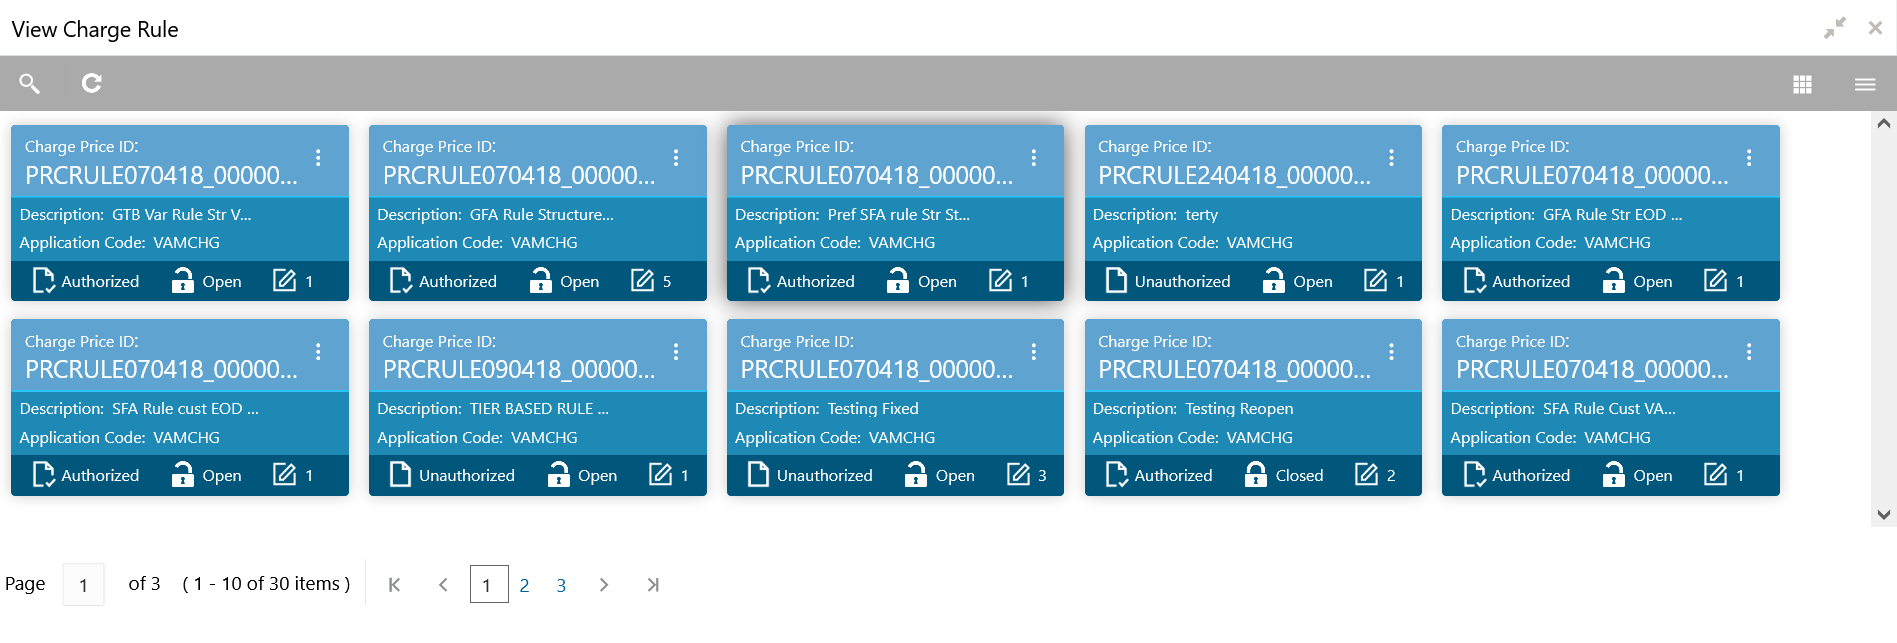Click 'Description: GFA Rule Structure...' text
Image resolution: width=1897 pixels, height=643 pixels.
pos(495,215)
